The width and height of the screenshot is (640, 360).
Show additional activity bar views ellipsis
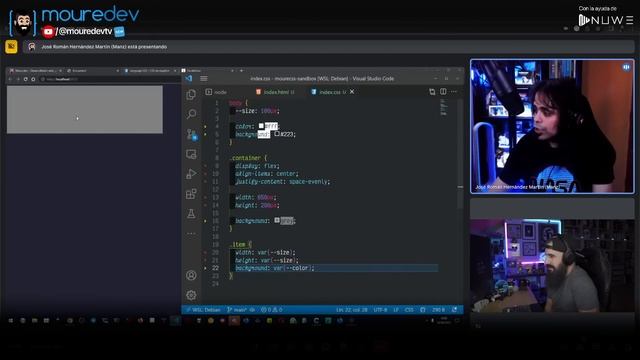(x=191, y=233)
